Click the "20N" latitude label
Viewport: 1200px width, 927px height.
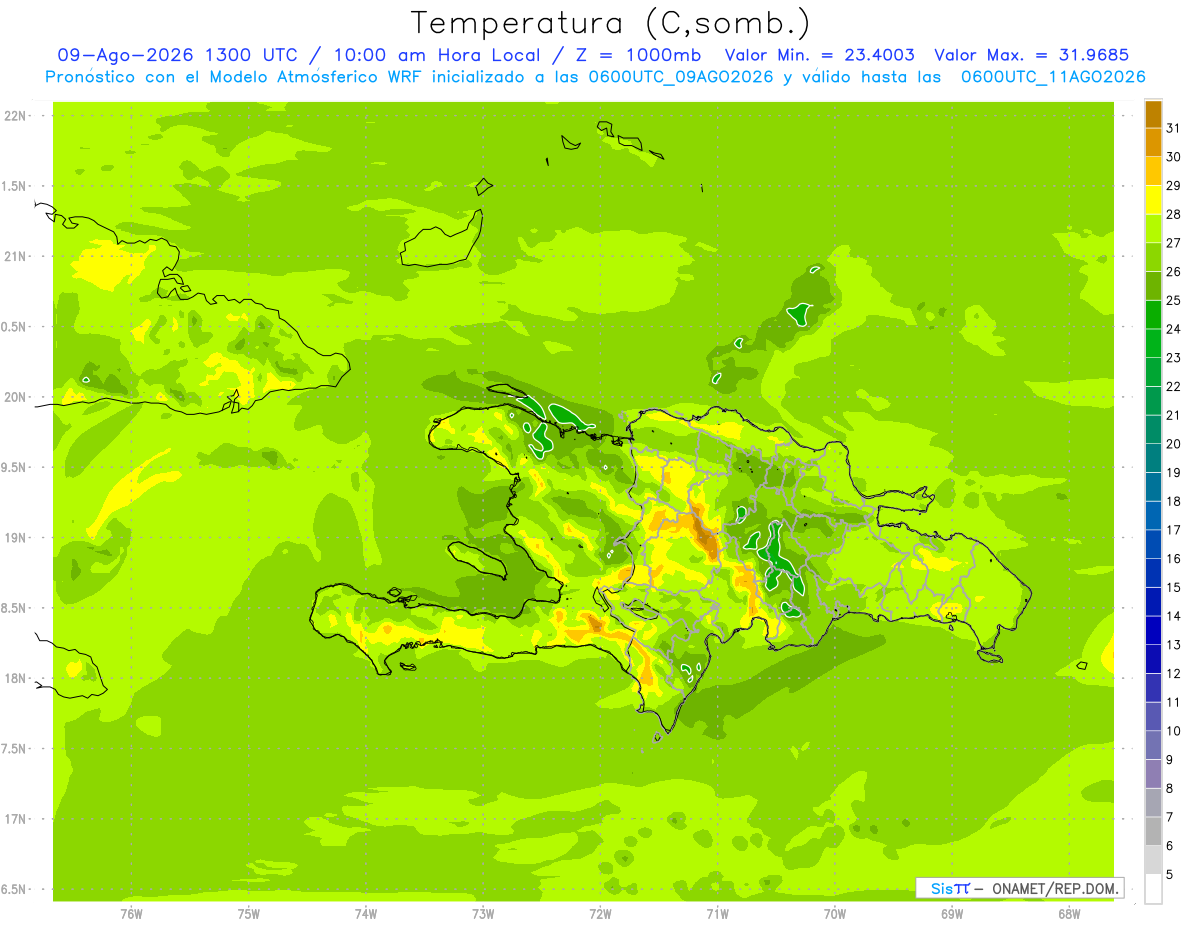tap(16, 397)
